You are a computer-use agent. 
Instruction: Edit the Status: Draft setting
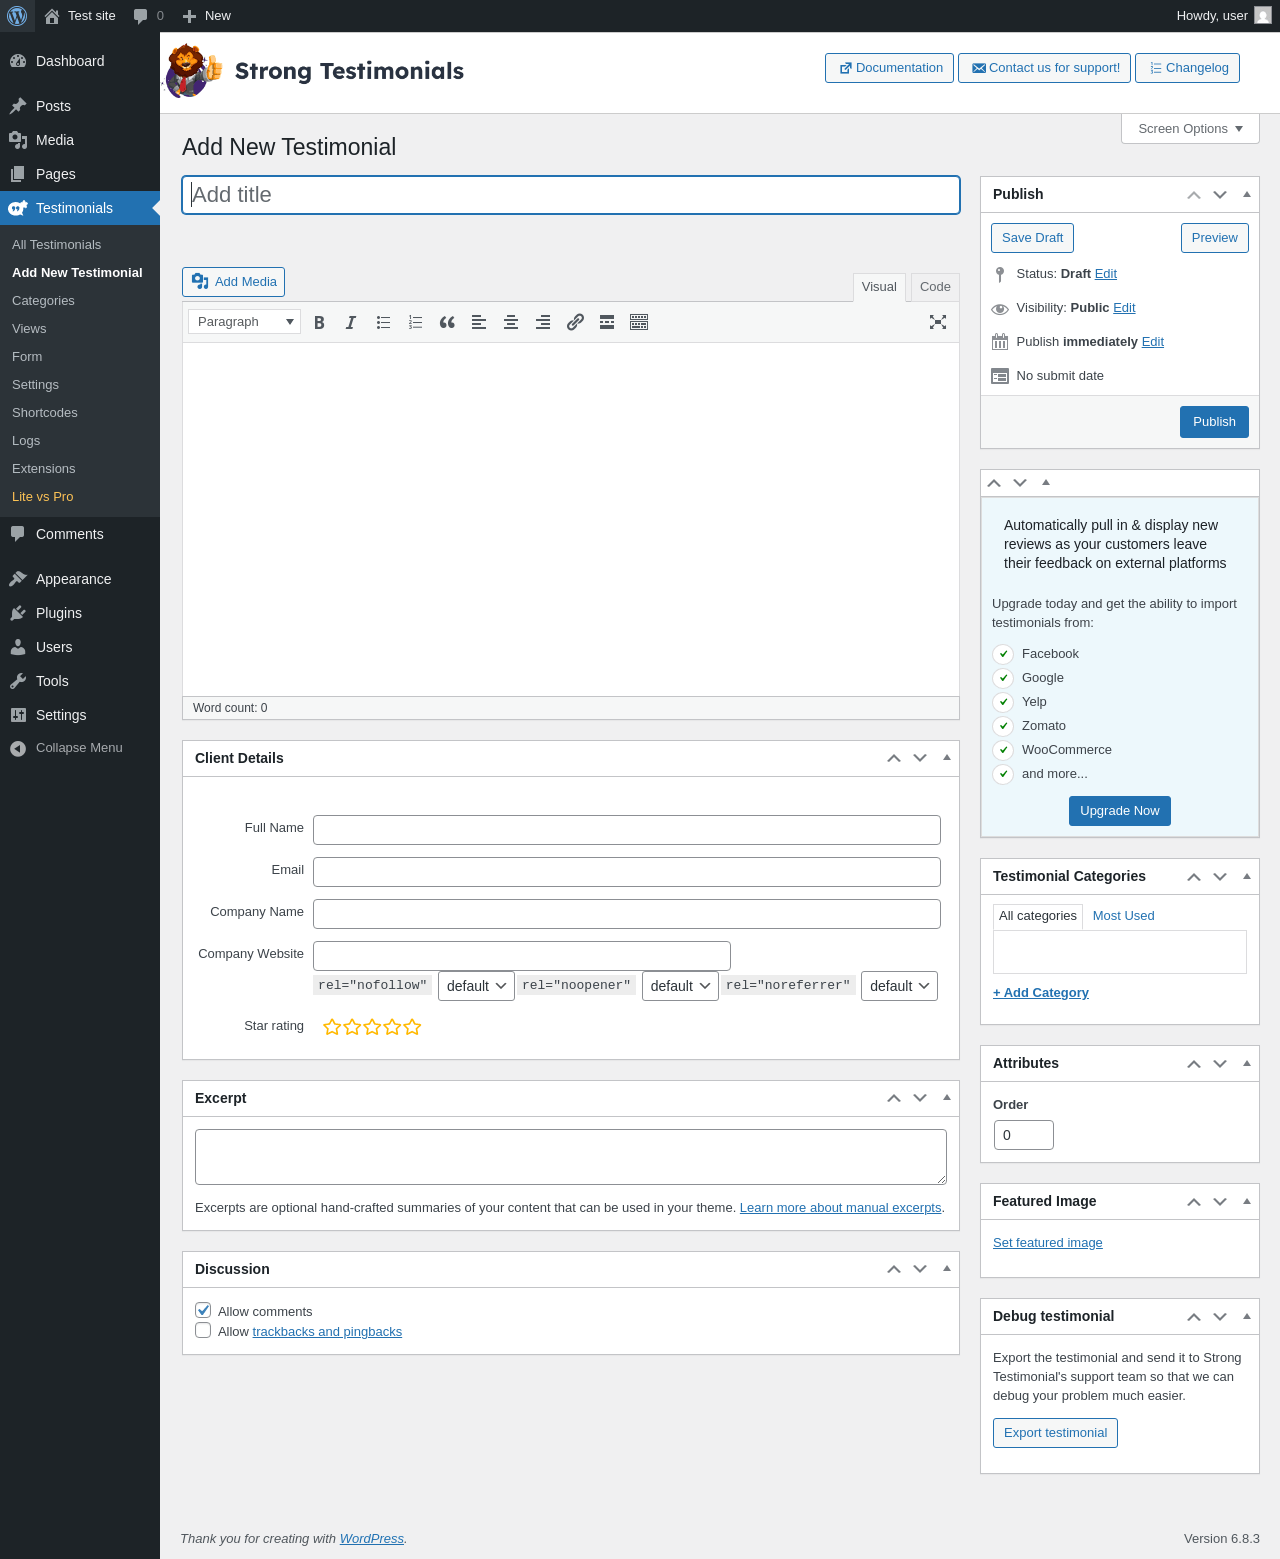[1106, 274]
